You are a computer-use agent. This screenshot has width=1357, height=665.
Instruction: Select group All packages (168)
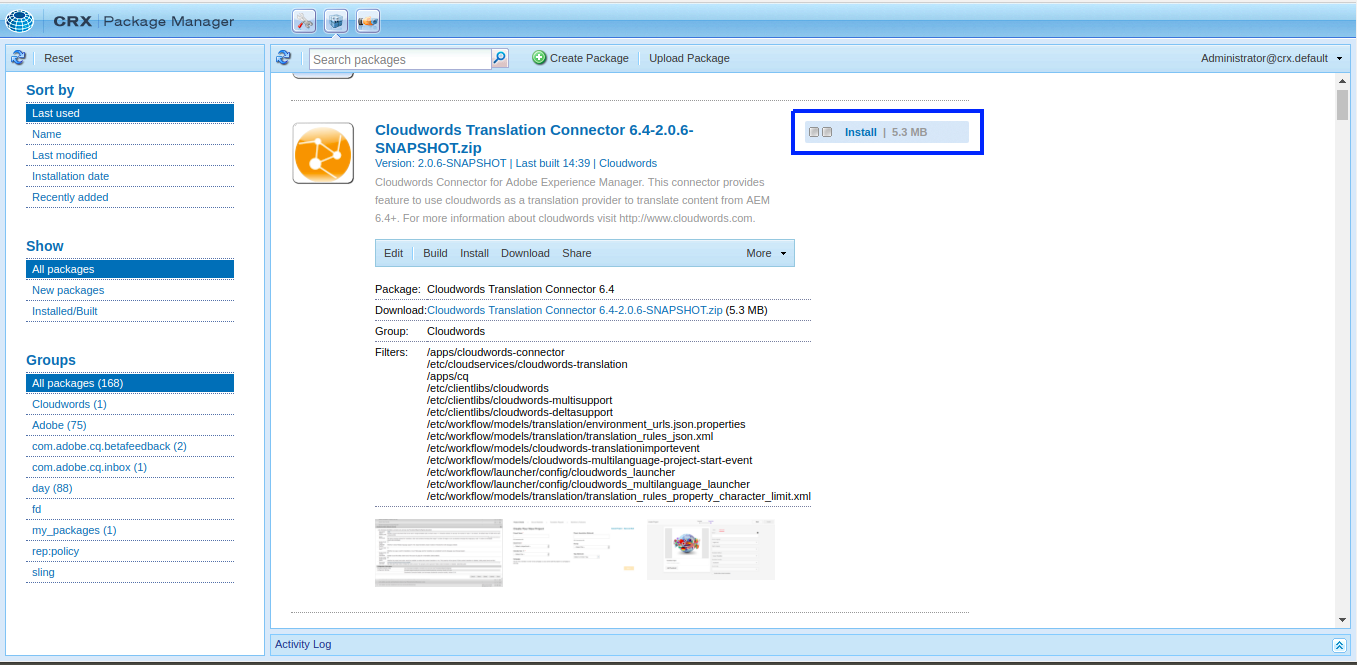pyautogui.click(x=130, y=383)
